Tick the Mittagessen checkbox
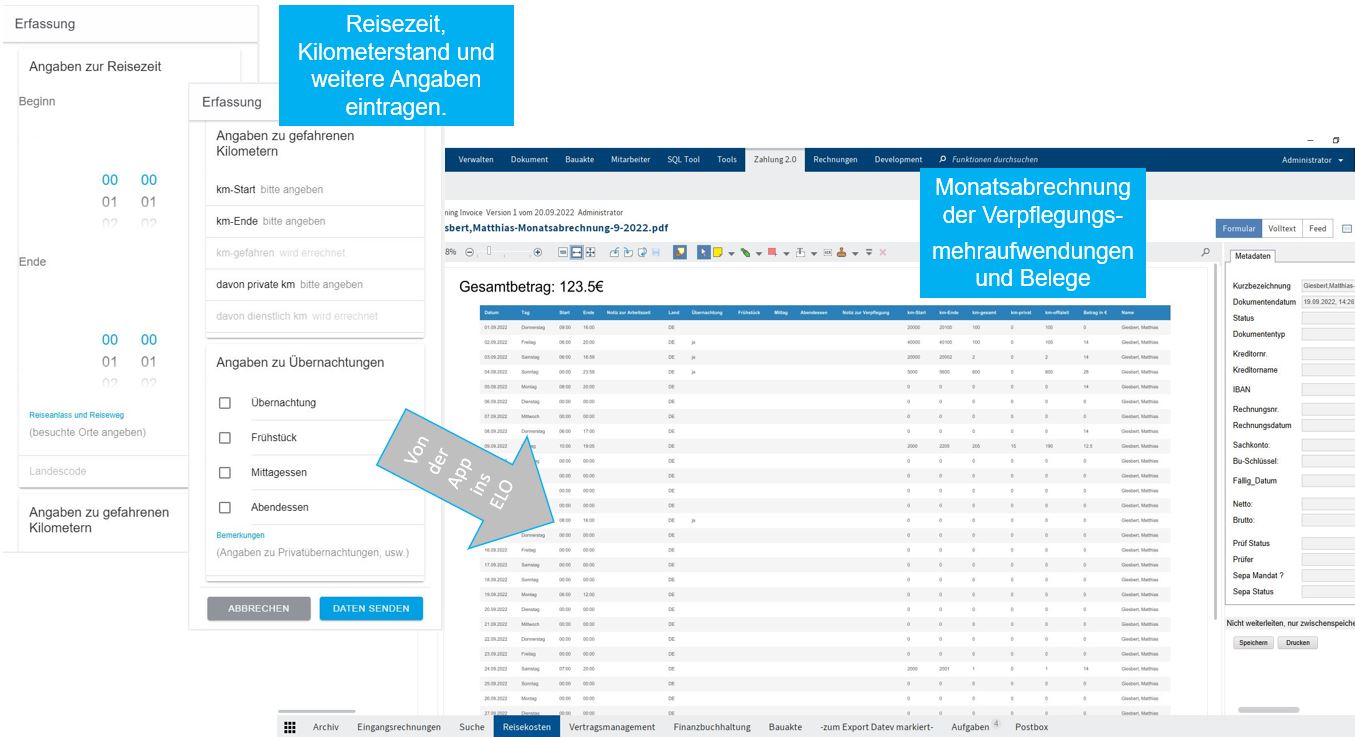This screenshot has height=737, width=1355. pos(225,472)
